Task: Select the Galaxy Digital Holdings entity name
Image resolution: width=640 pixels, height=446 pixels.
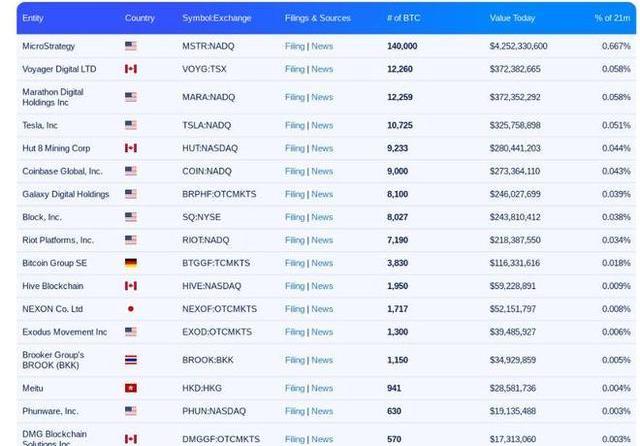Action: [66, 194]
